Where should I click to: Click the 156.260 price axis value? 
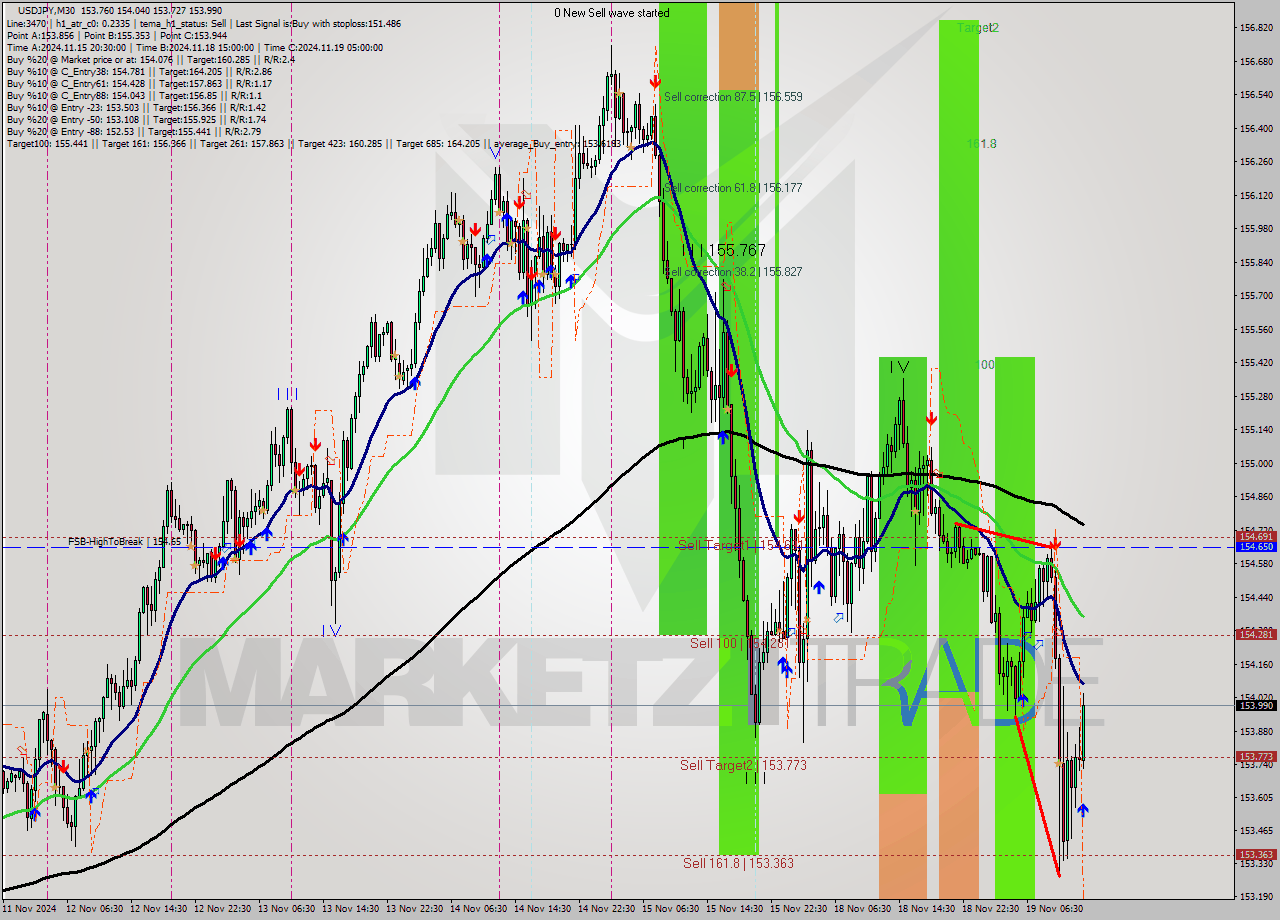(1257, 162)
